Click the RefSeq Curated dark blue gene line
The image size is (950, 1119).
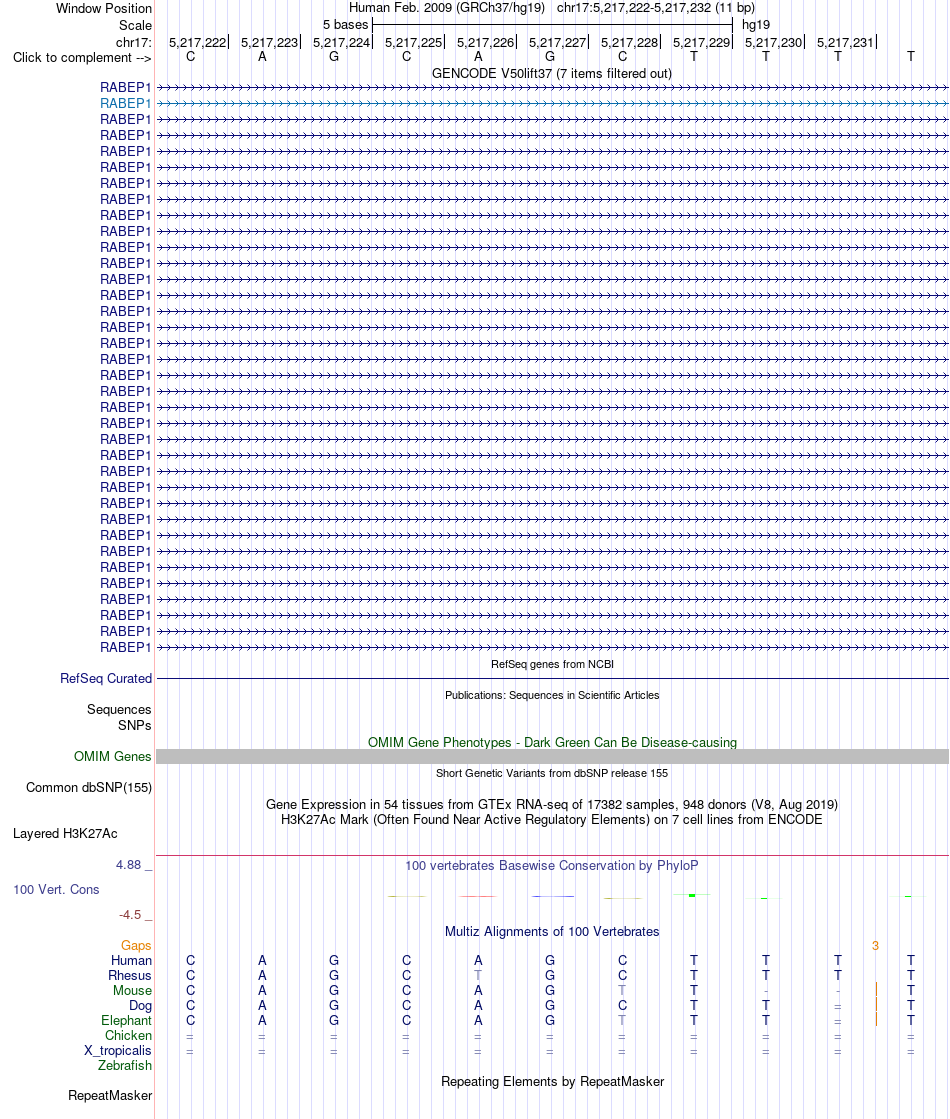coord(552,679)
